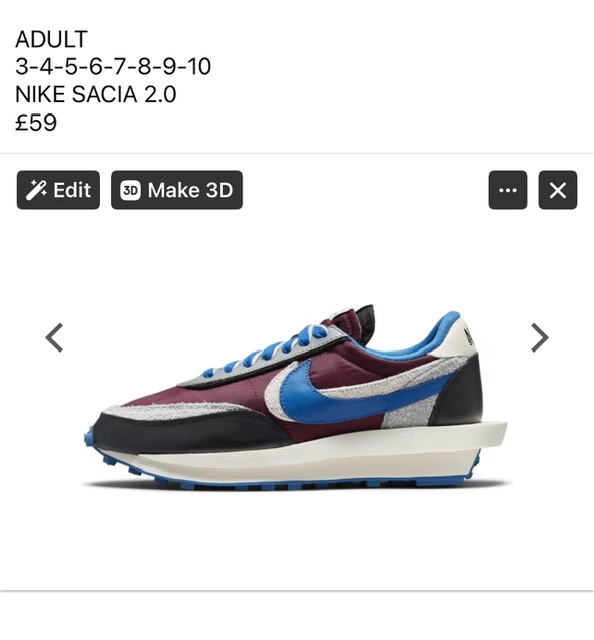Click the sneaker product image
This screenshot has width=594, height=640.
[297, 398]
